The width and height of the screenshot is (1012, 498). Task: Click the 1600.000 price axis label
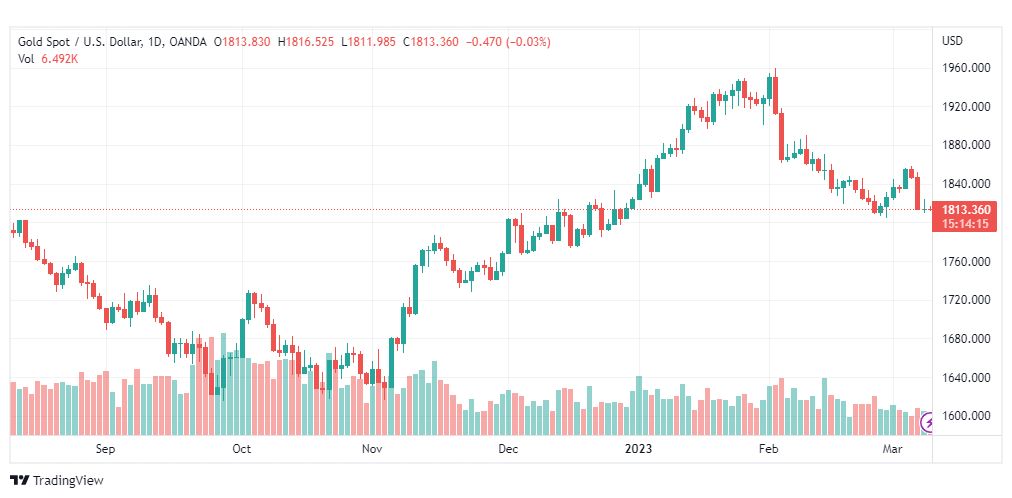(x=966, y=416)
